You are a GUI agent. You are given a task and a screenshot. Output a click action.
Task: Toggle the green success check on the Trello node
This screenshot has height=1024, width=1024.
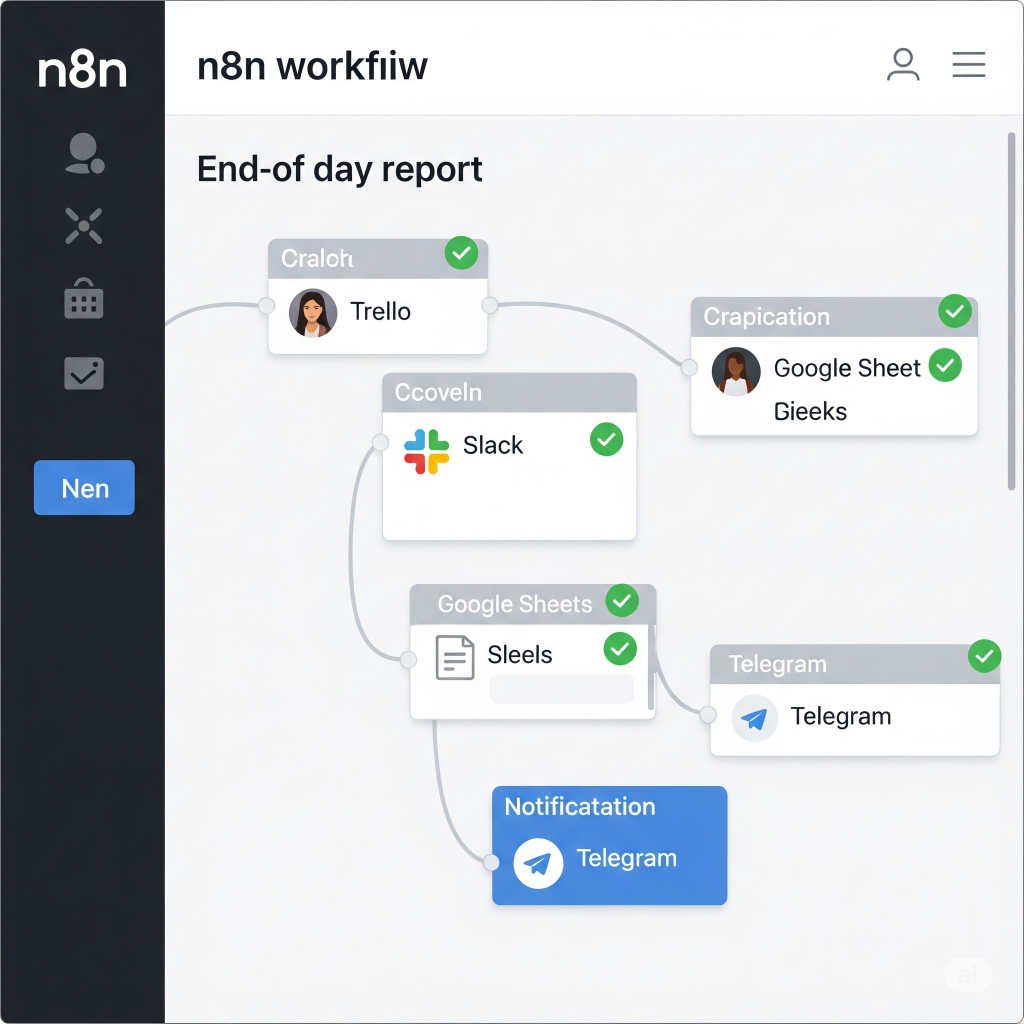(x=461, y=254)
